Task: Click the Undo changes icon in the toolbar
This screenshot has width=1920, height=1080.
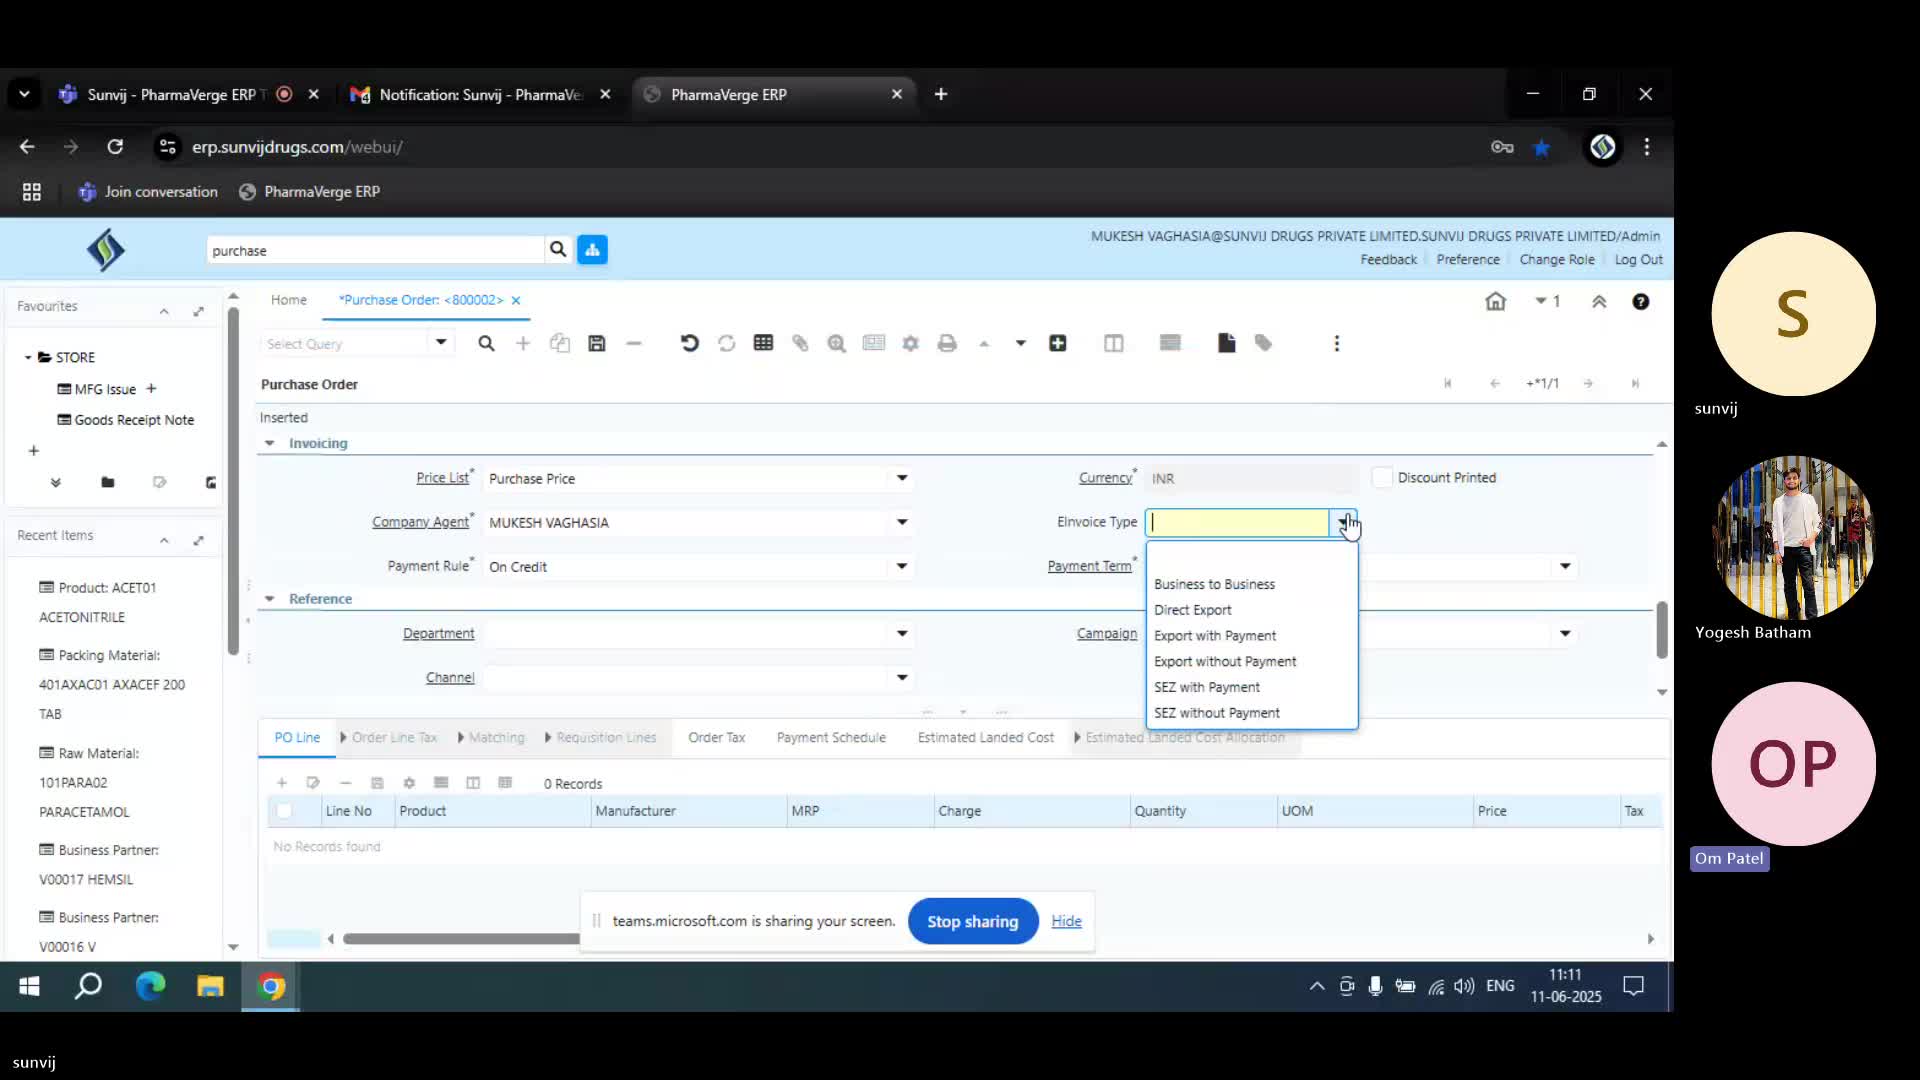Action: coord(689,344)
